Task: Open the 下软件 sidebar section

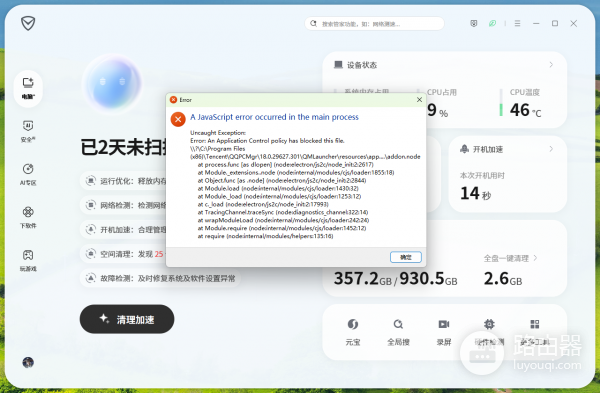Action: (28, 217)
